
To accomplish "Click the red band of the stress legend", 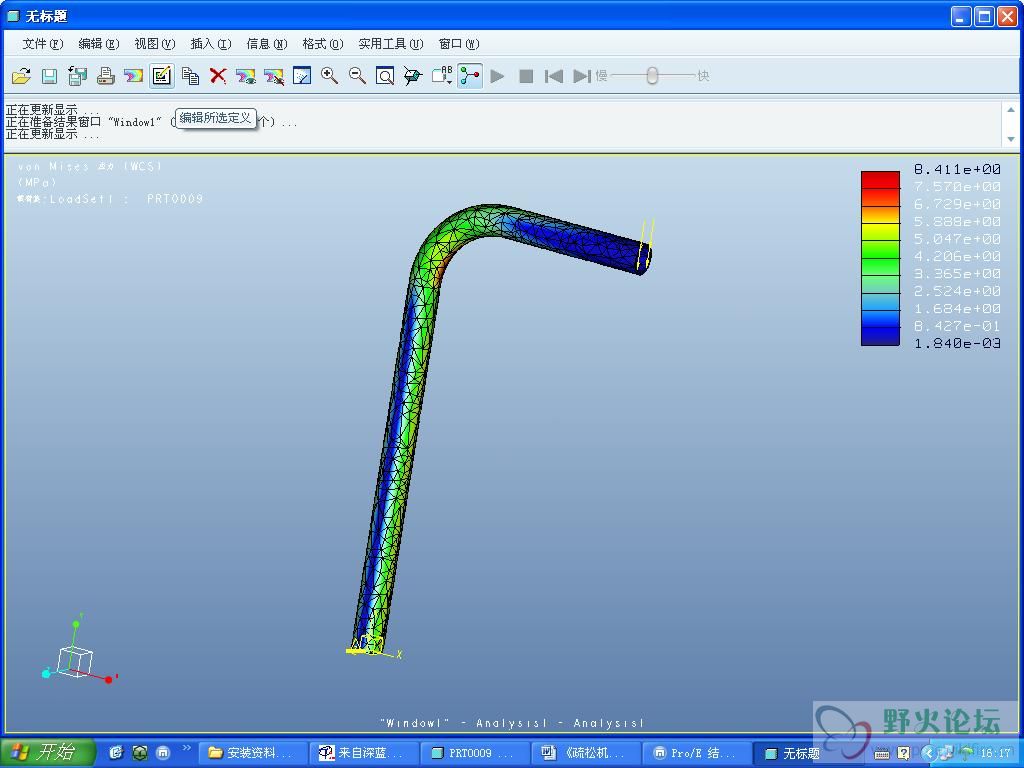I will point(880,180).
